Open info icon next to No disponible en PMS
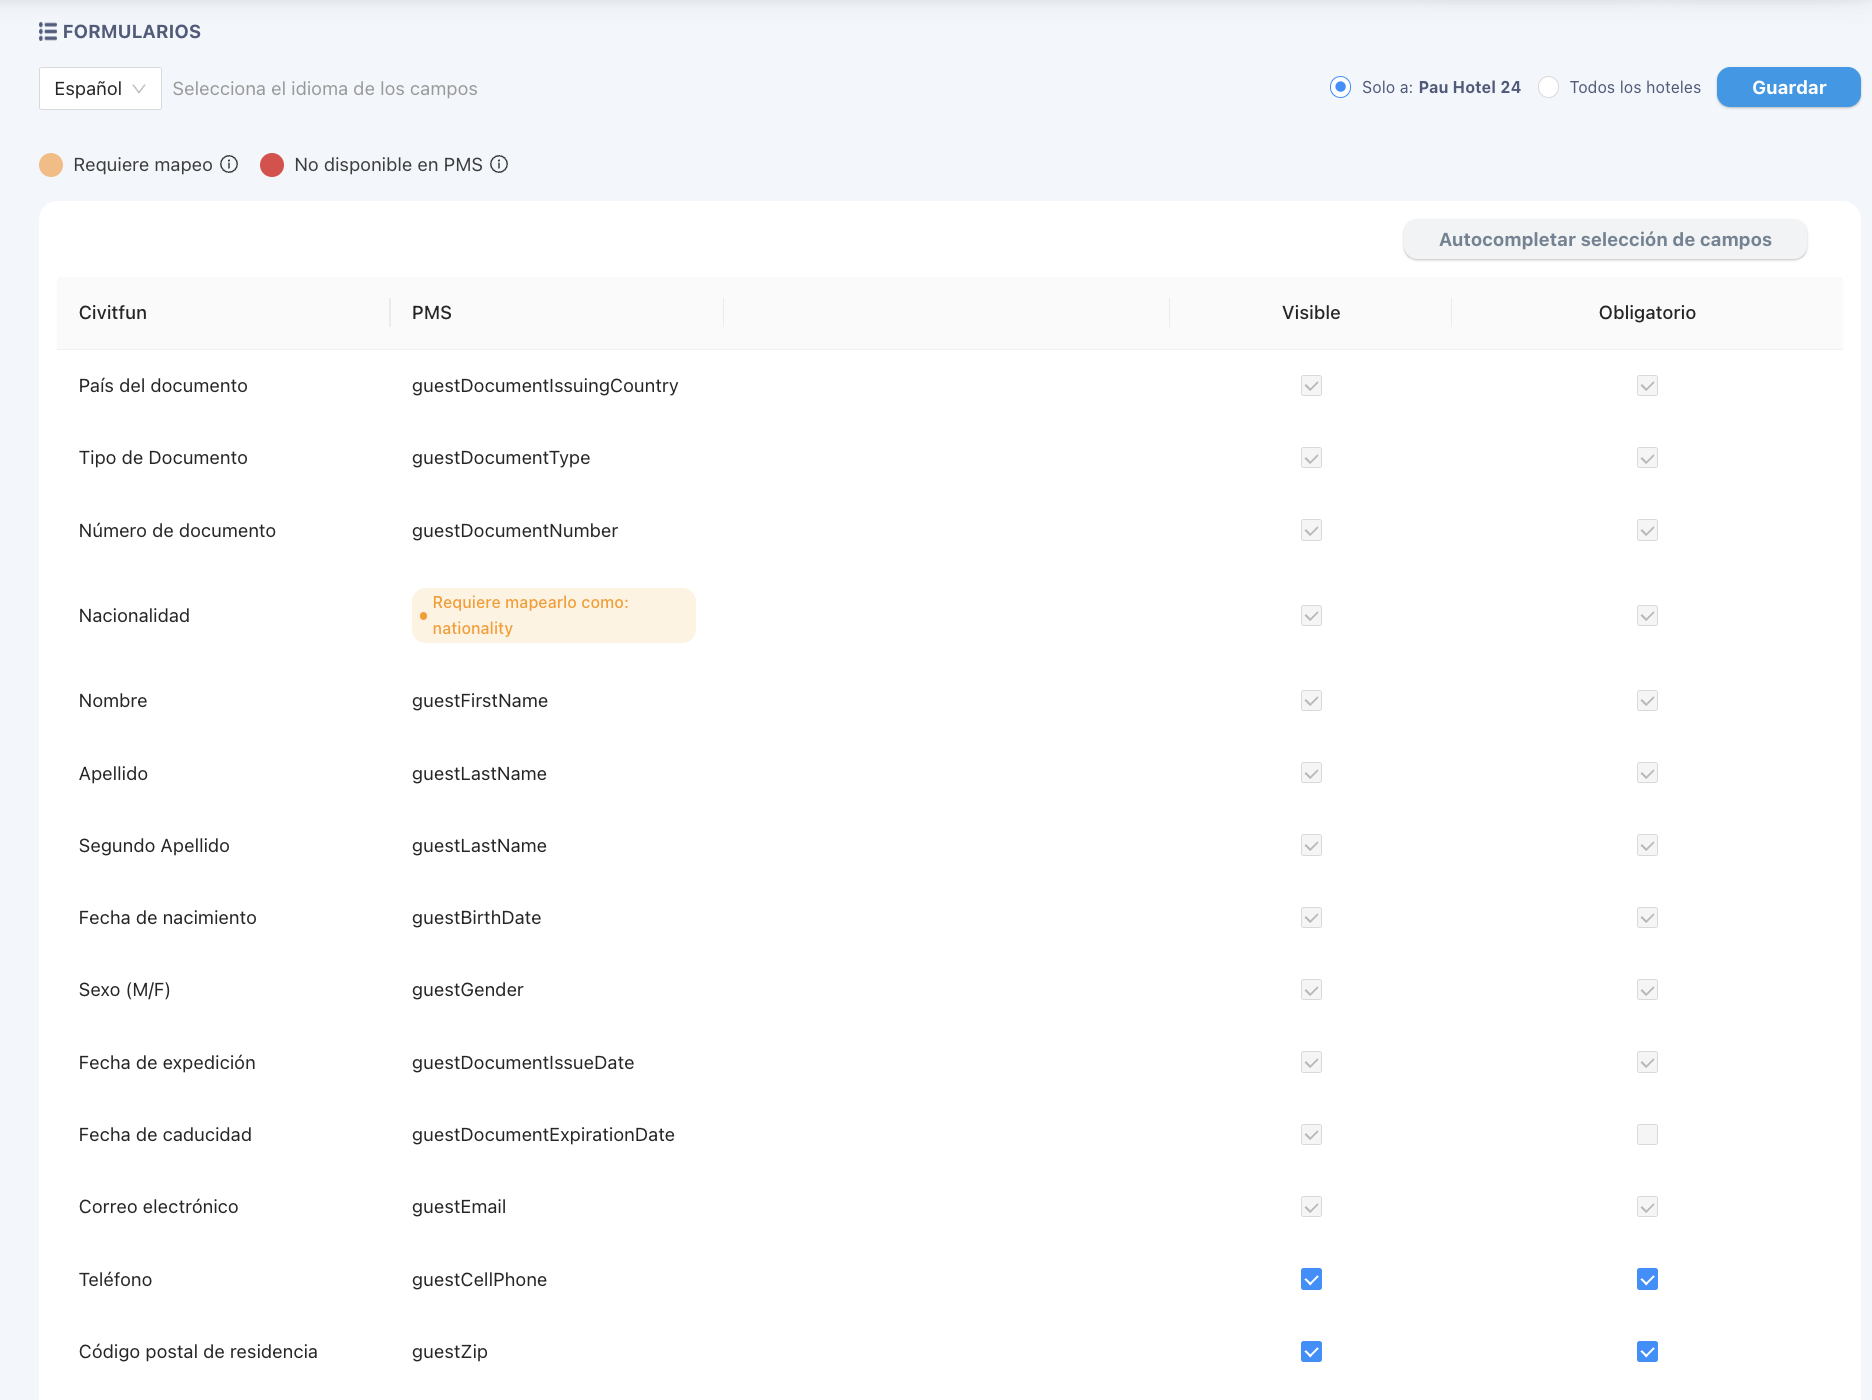Screen dimensions: 1872x1400 499,164
